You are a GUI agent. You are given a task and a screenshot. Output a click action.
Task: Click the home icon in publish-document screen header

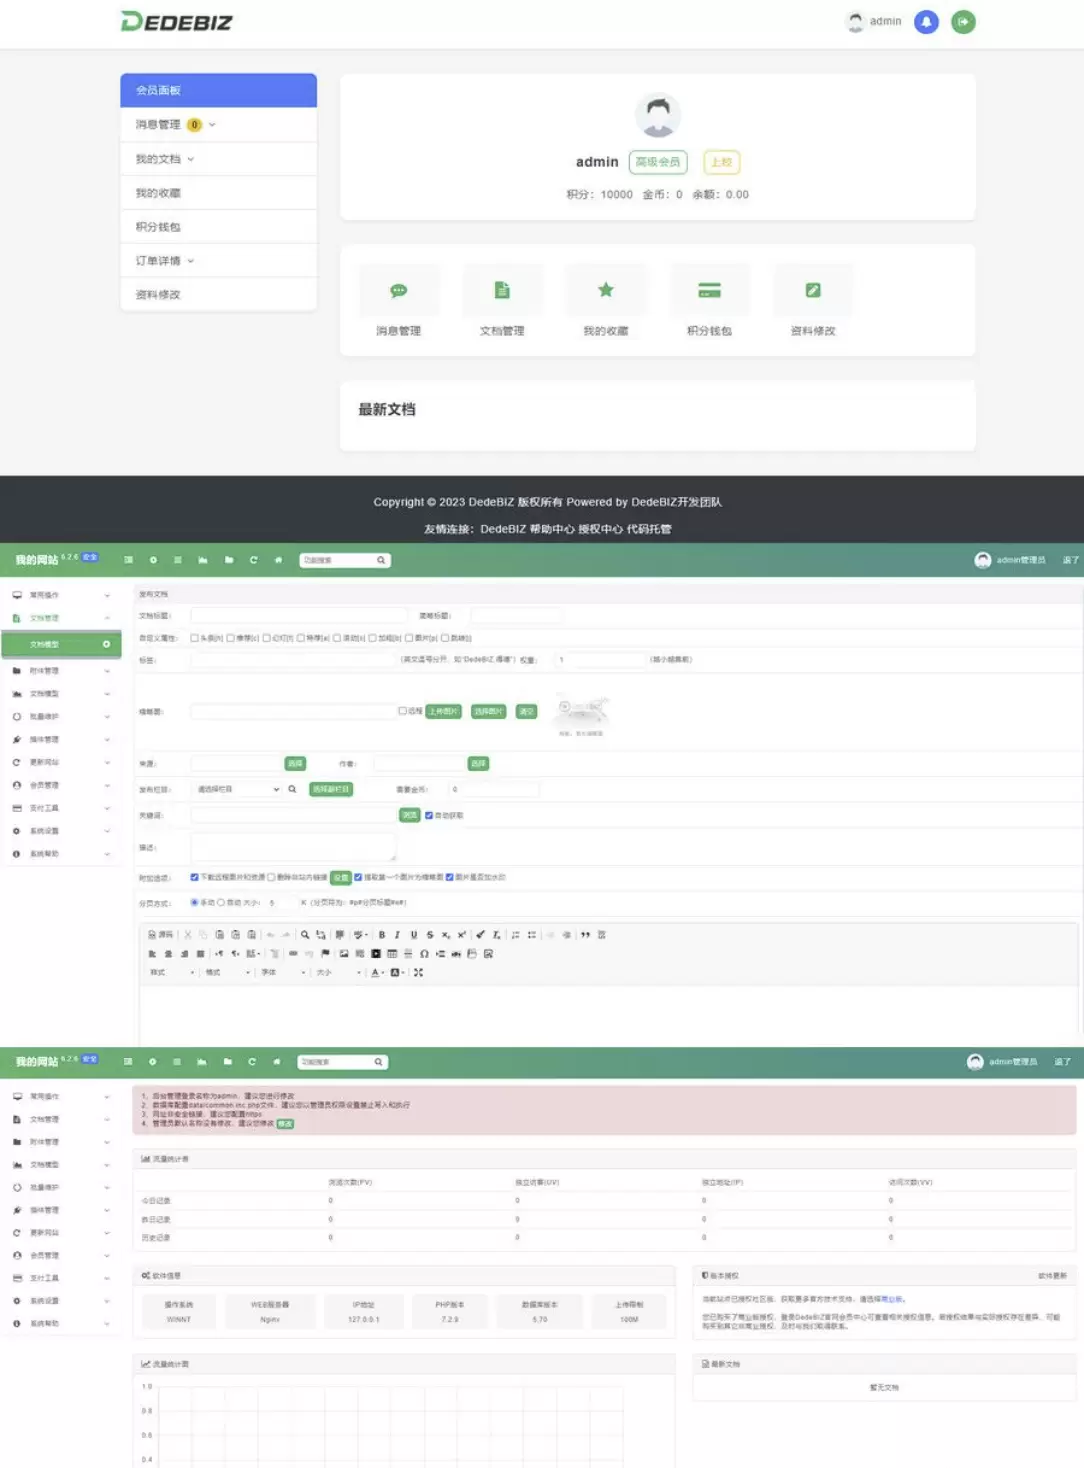(278, 560)
